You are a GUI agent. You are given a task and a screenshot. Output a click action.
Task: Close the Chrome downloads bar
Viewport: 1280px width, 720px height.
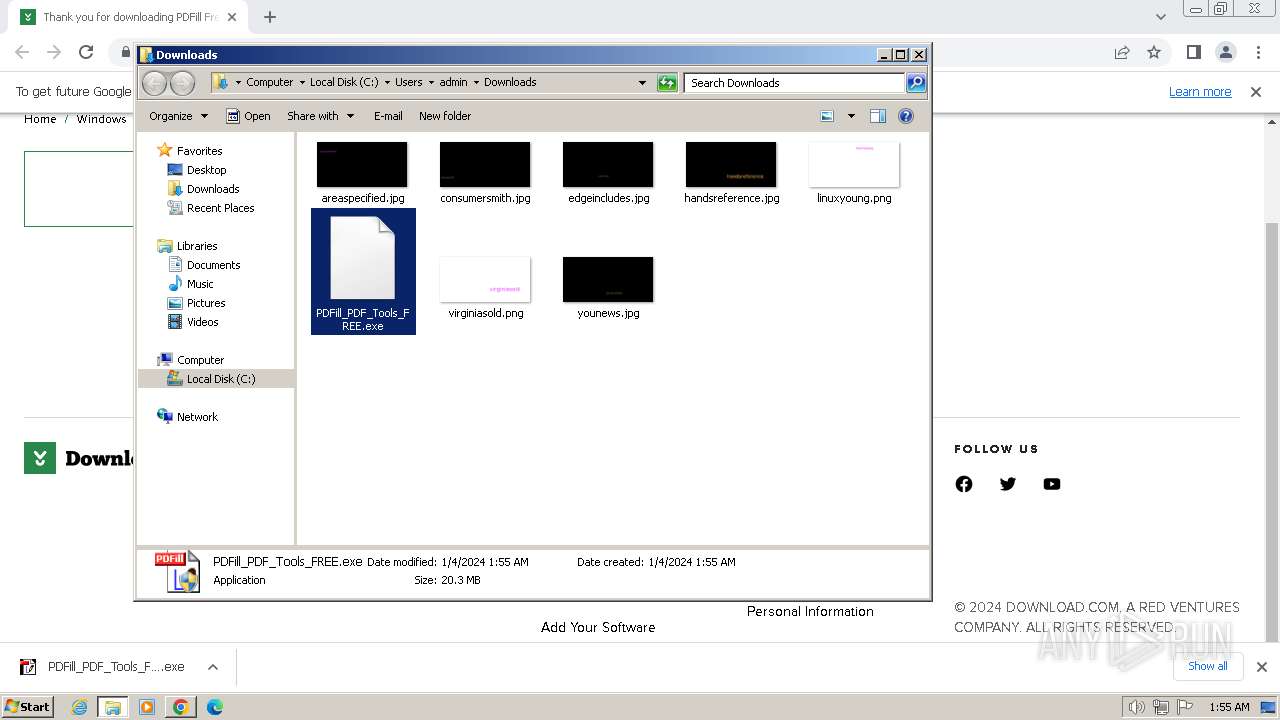click(1262, 667)
